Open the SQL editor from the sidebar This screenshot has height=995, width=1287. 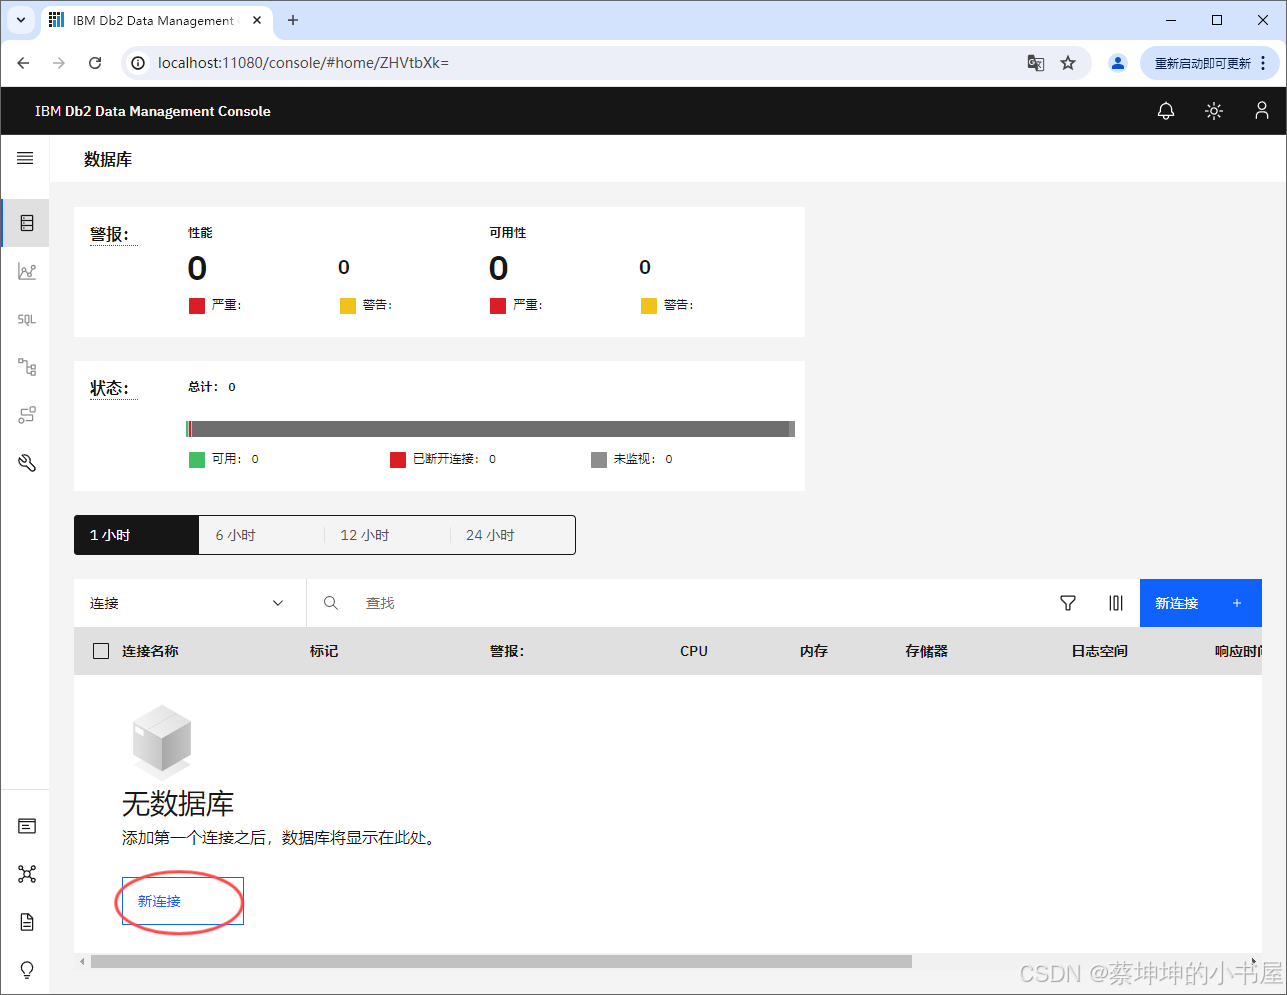click(25, 319)
